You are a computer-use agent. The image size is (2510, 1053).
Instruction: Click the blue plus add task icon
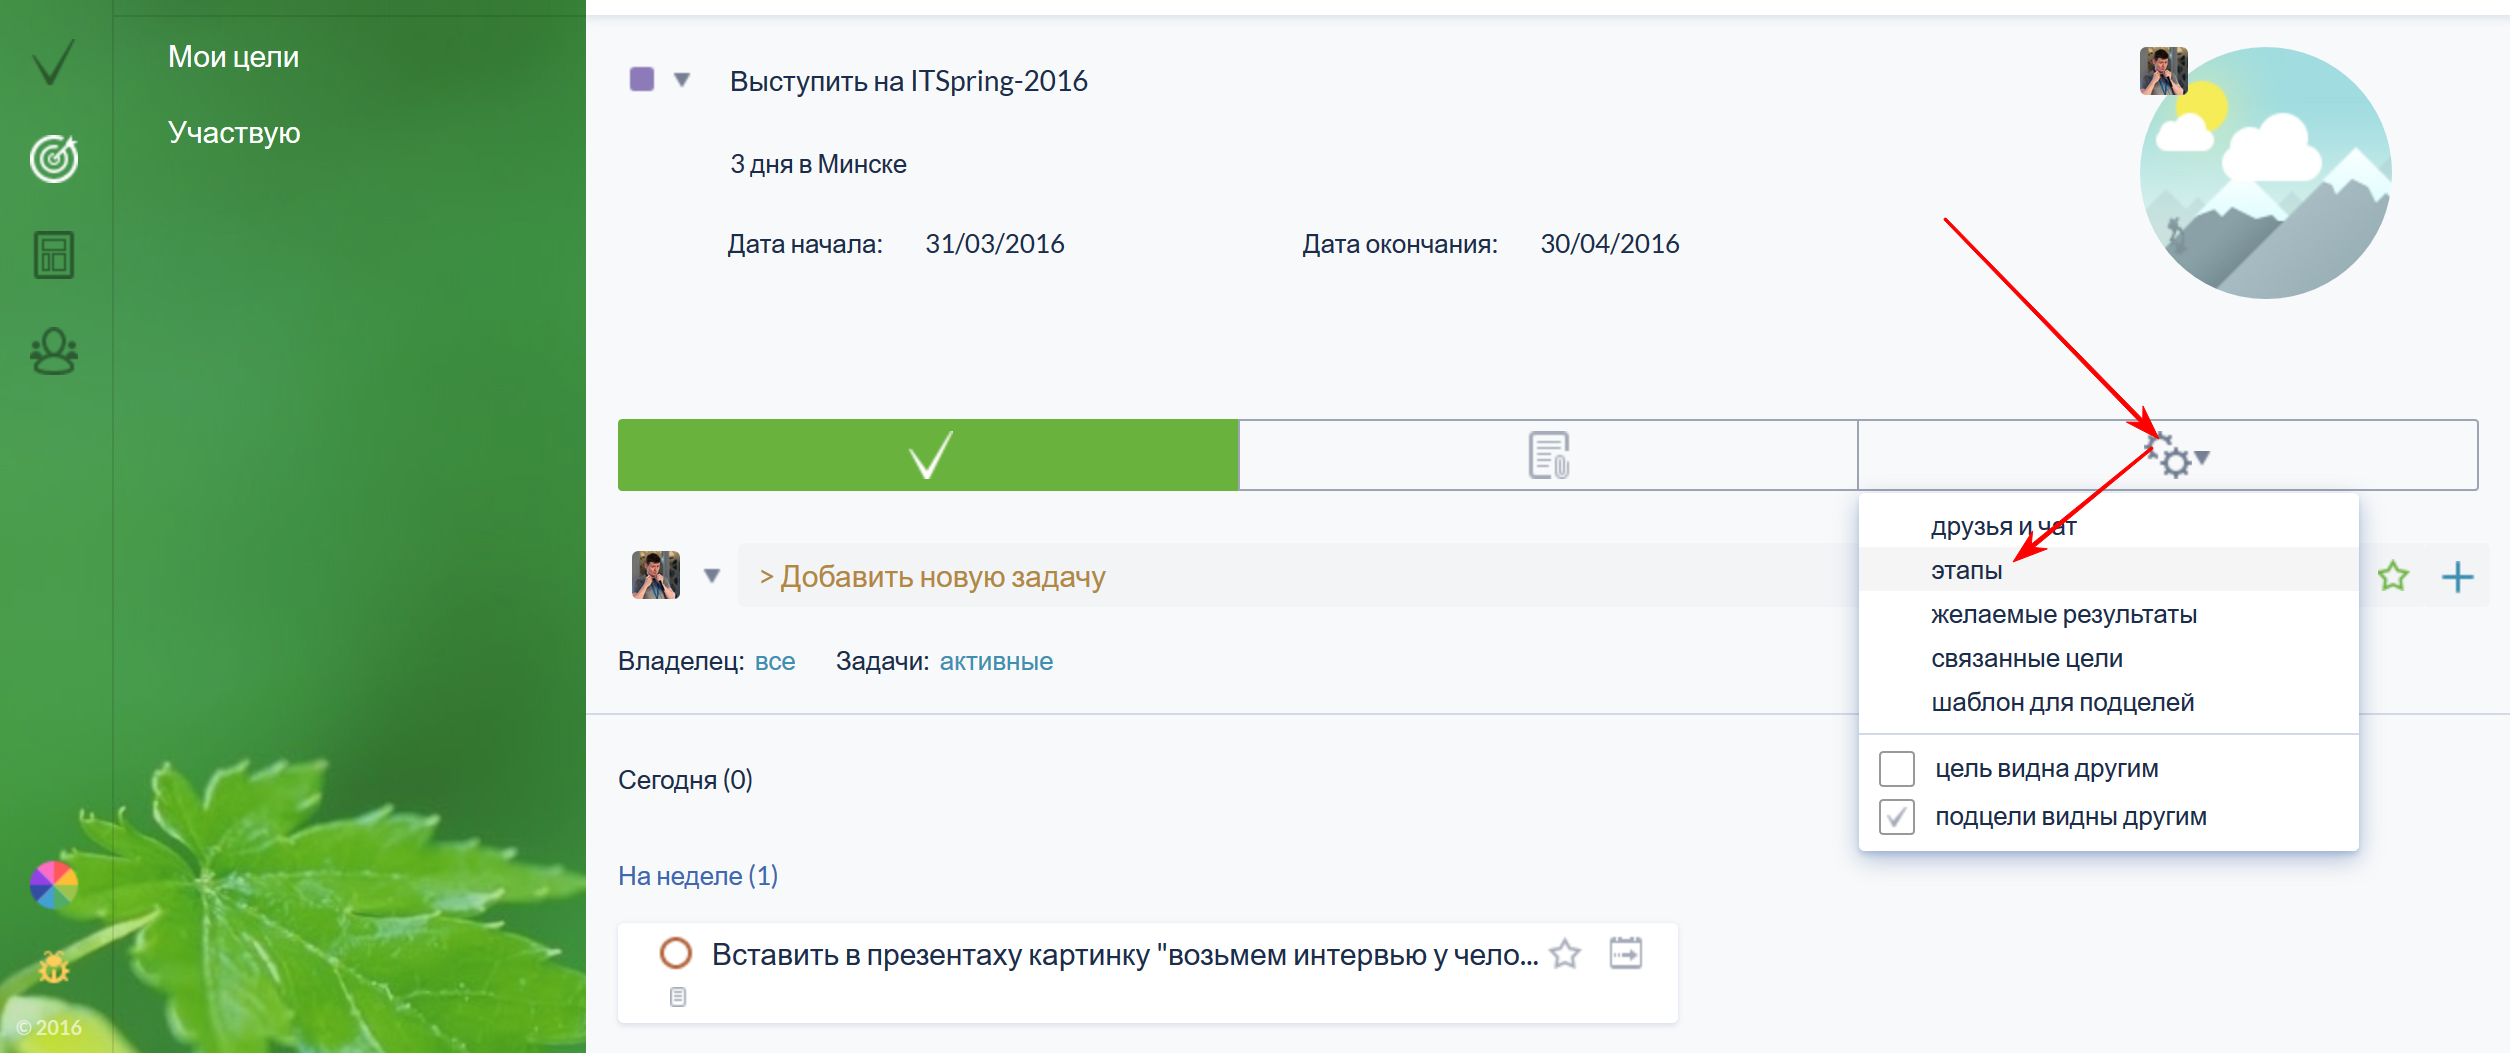pos(2457,577)
